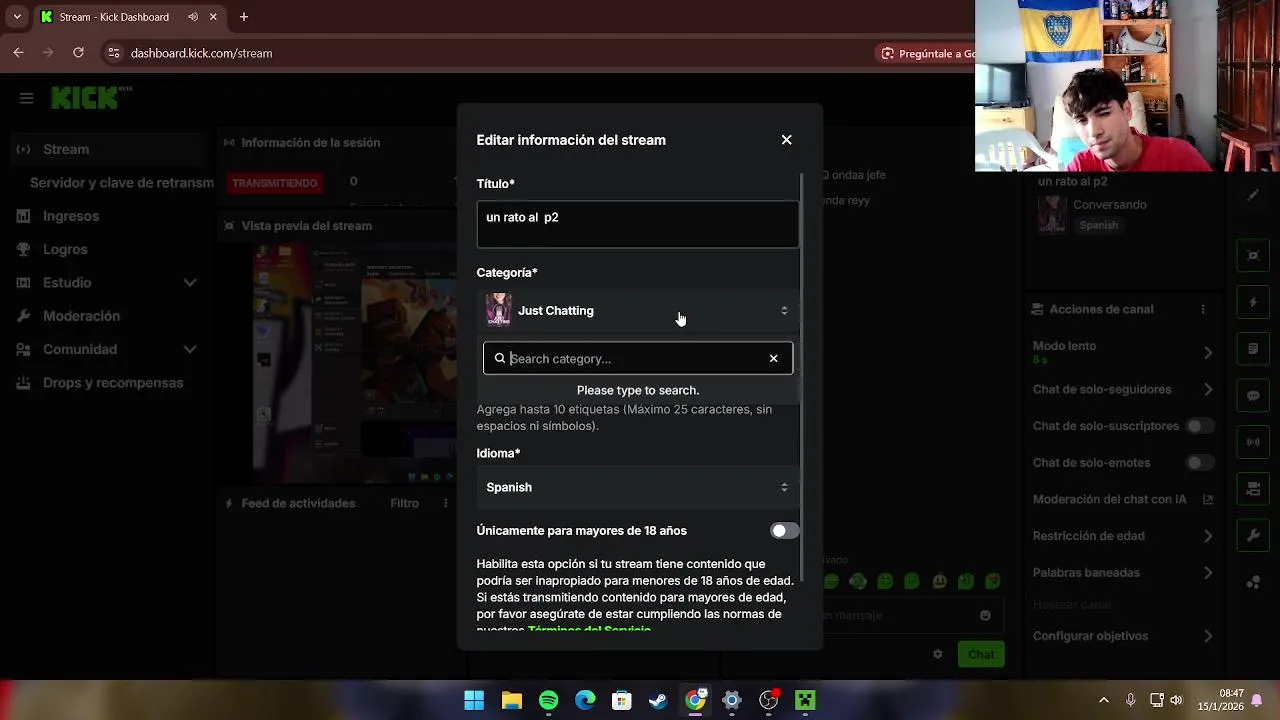Open Moderación del chat con IA external link
1280x720 pixels.
(x=1208, y=499)
